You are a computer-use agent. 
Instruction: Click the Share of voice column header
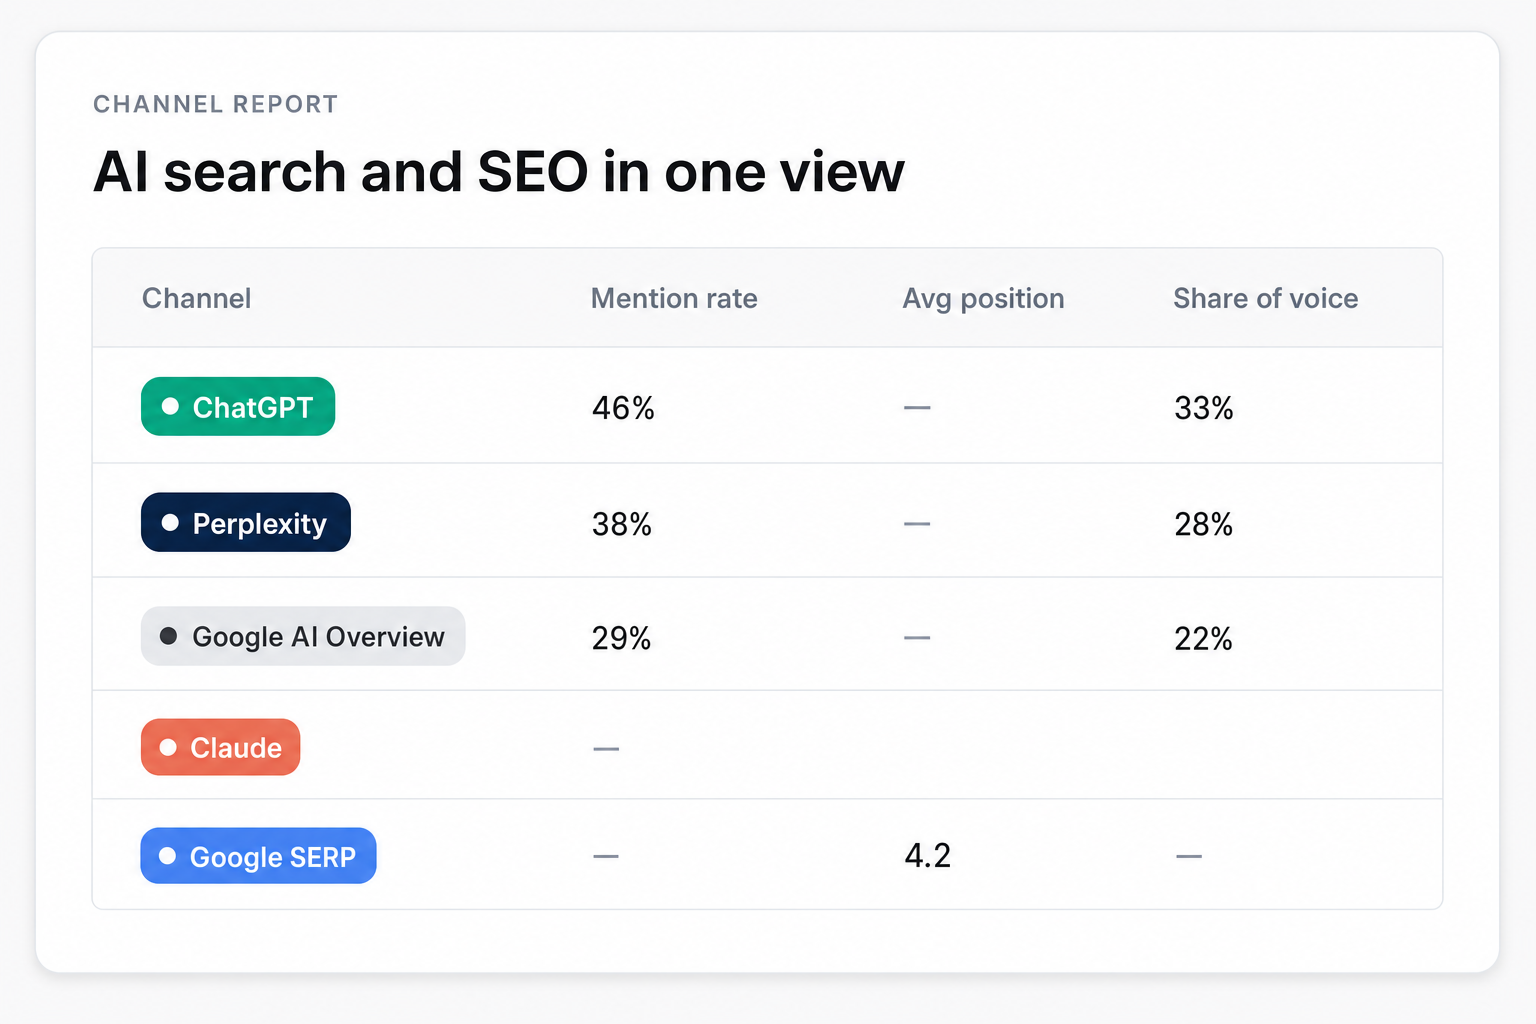tap(1265, 298)
